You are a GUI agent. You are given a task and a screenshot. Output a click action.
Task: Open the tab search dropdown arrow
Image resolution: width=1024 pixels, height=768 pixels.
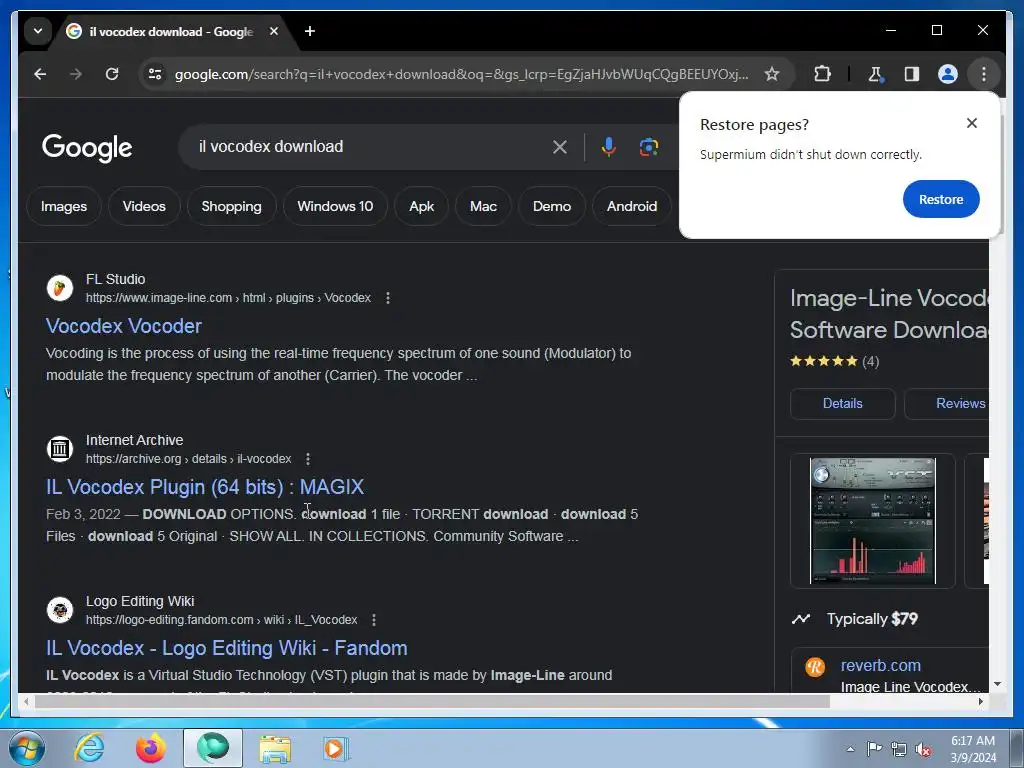(x=38, y=31)
